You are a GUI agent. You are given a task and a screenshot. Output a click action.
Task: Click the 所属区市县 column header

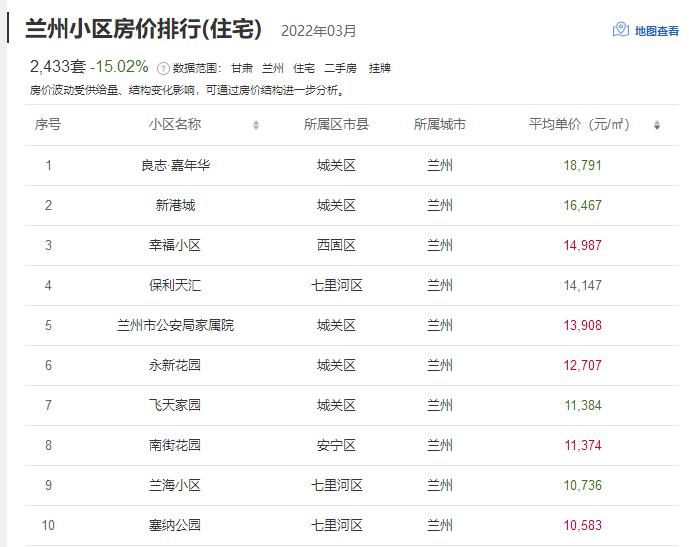336,124
